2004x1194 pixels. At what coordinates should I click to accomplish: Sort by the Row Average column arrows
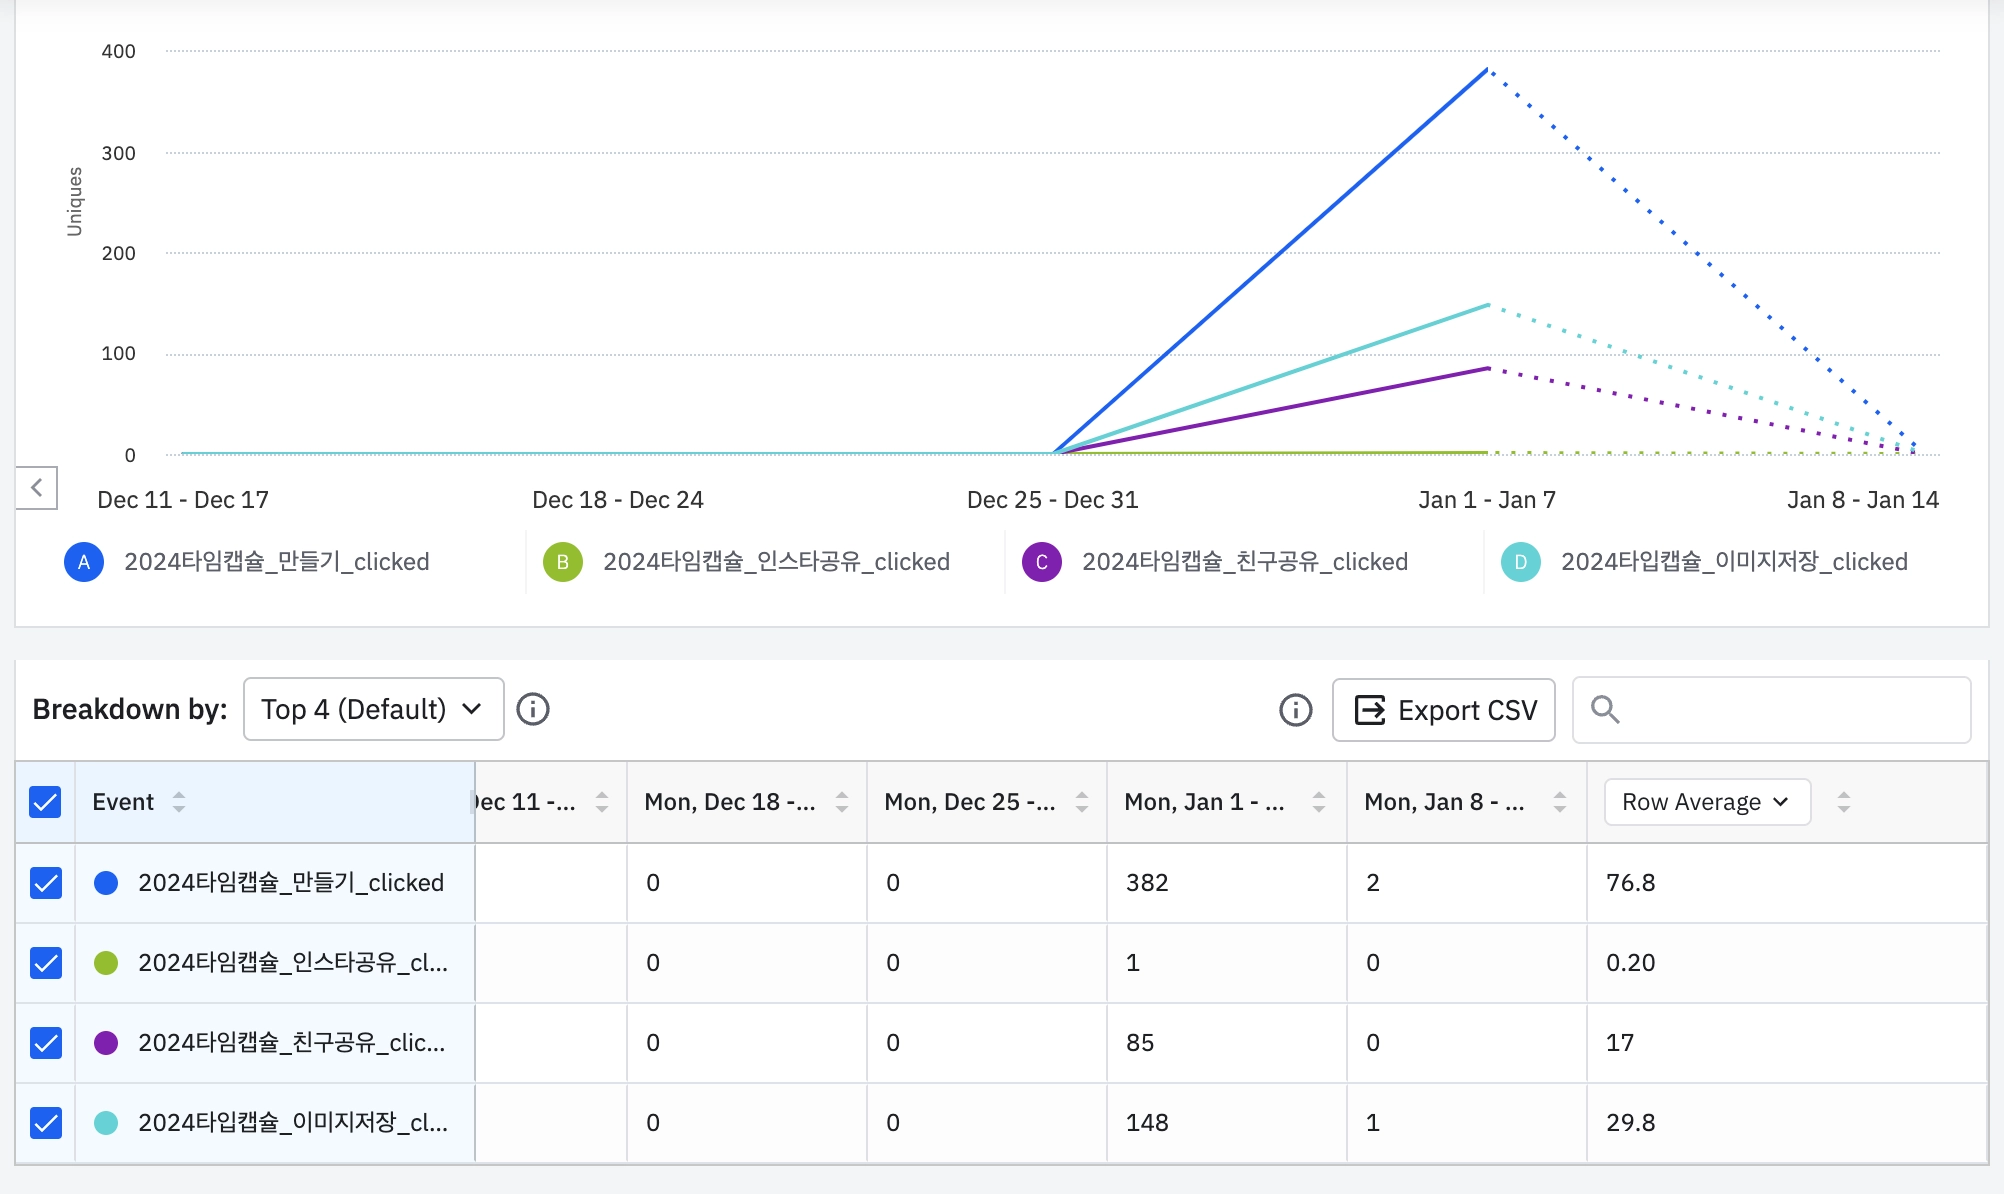(x=1844, y=802)
